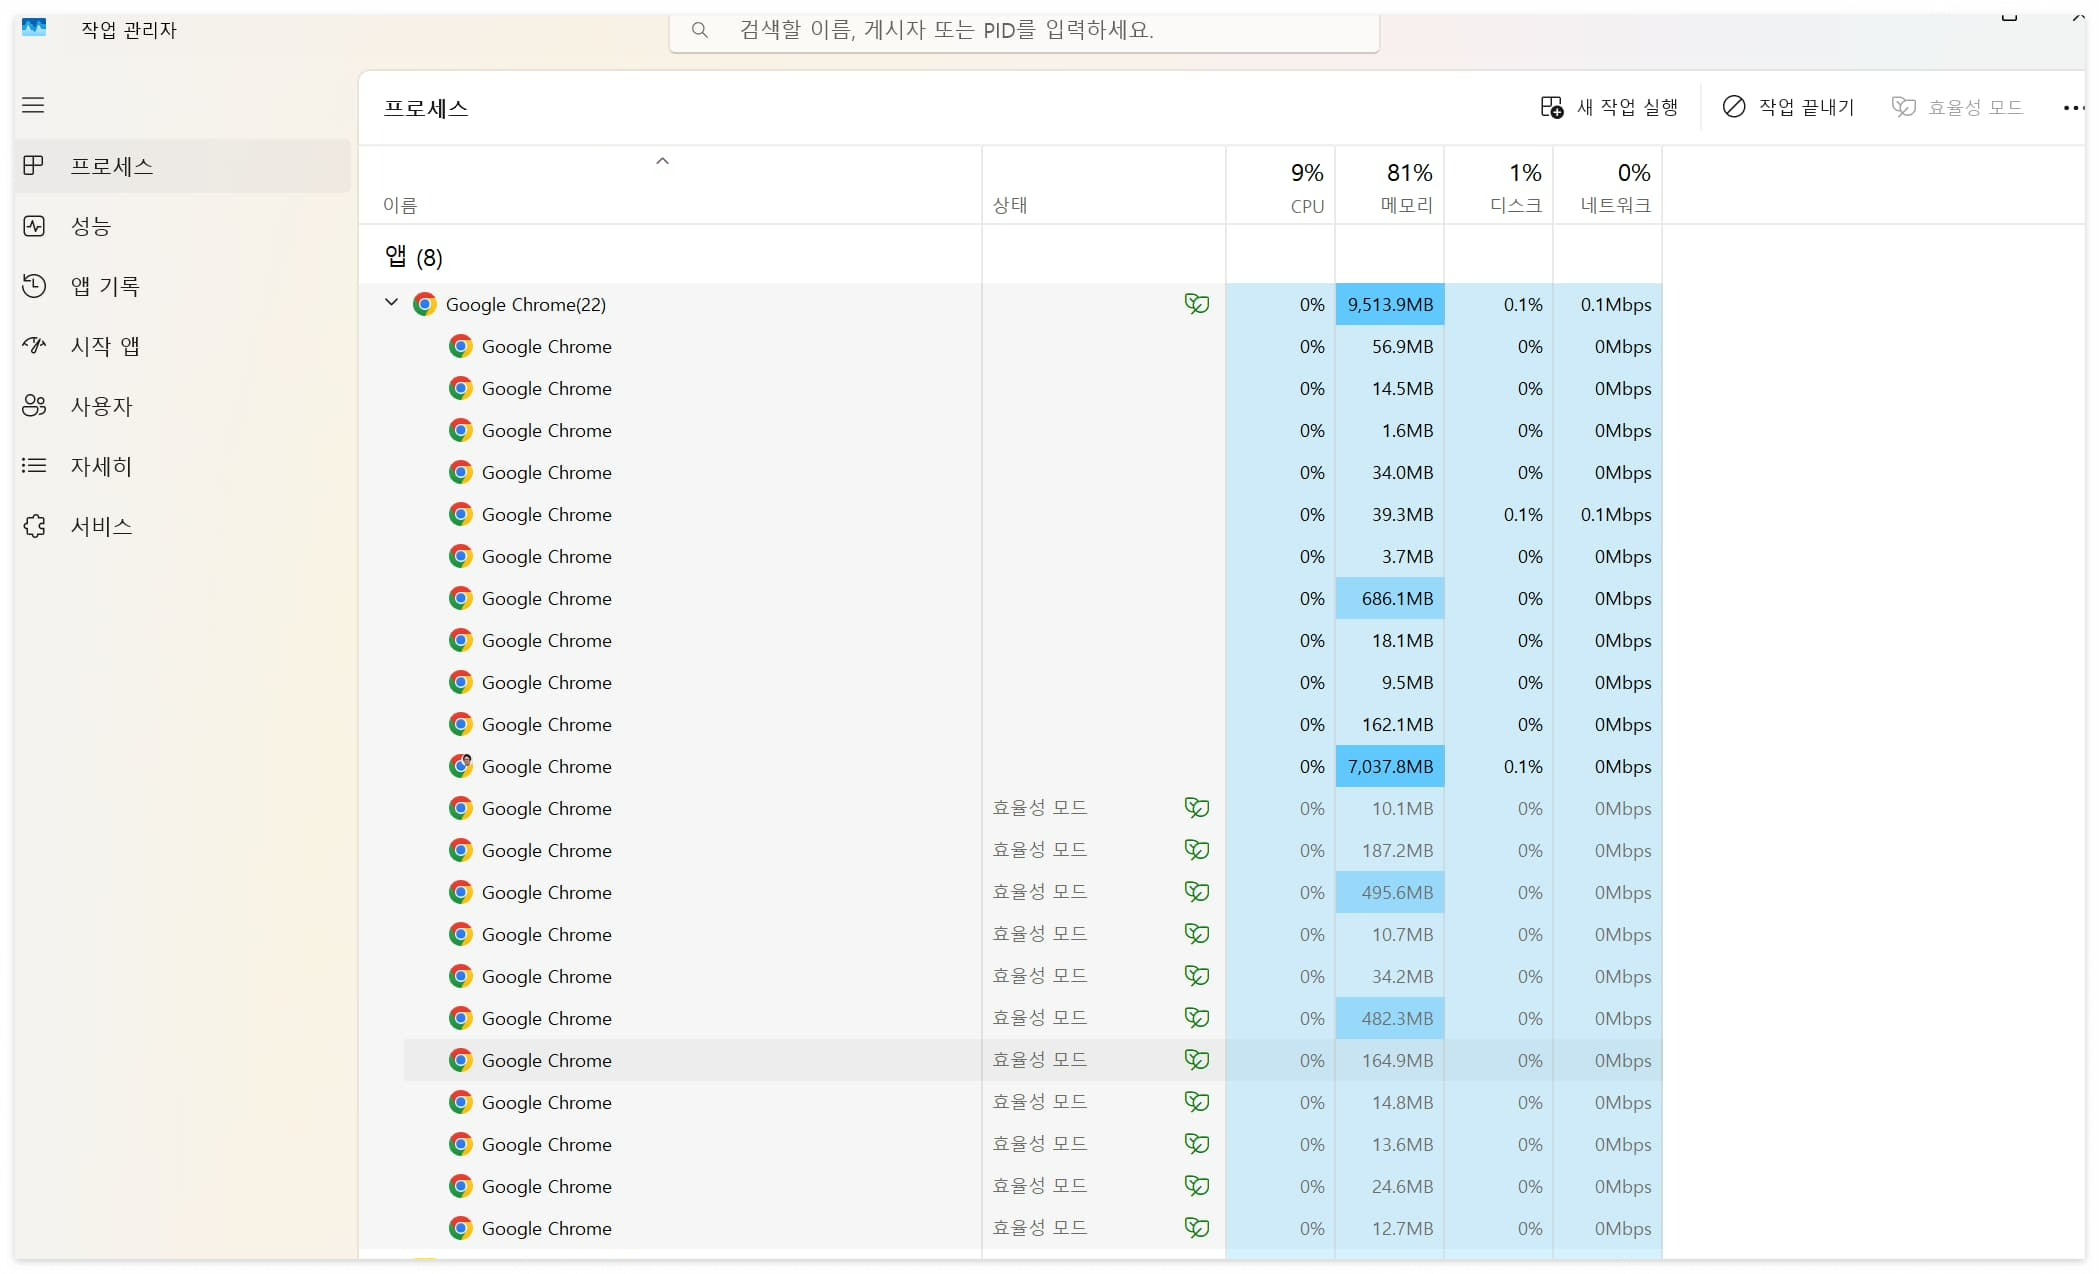Select the 자세히 (Details) sidebar icon

tap(34, 466)
